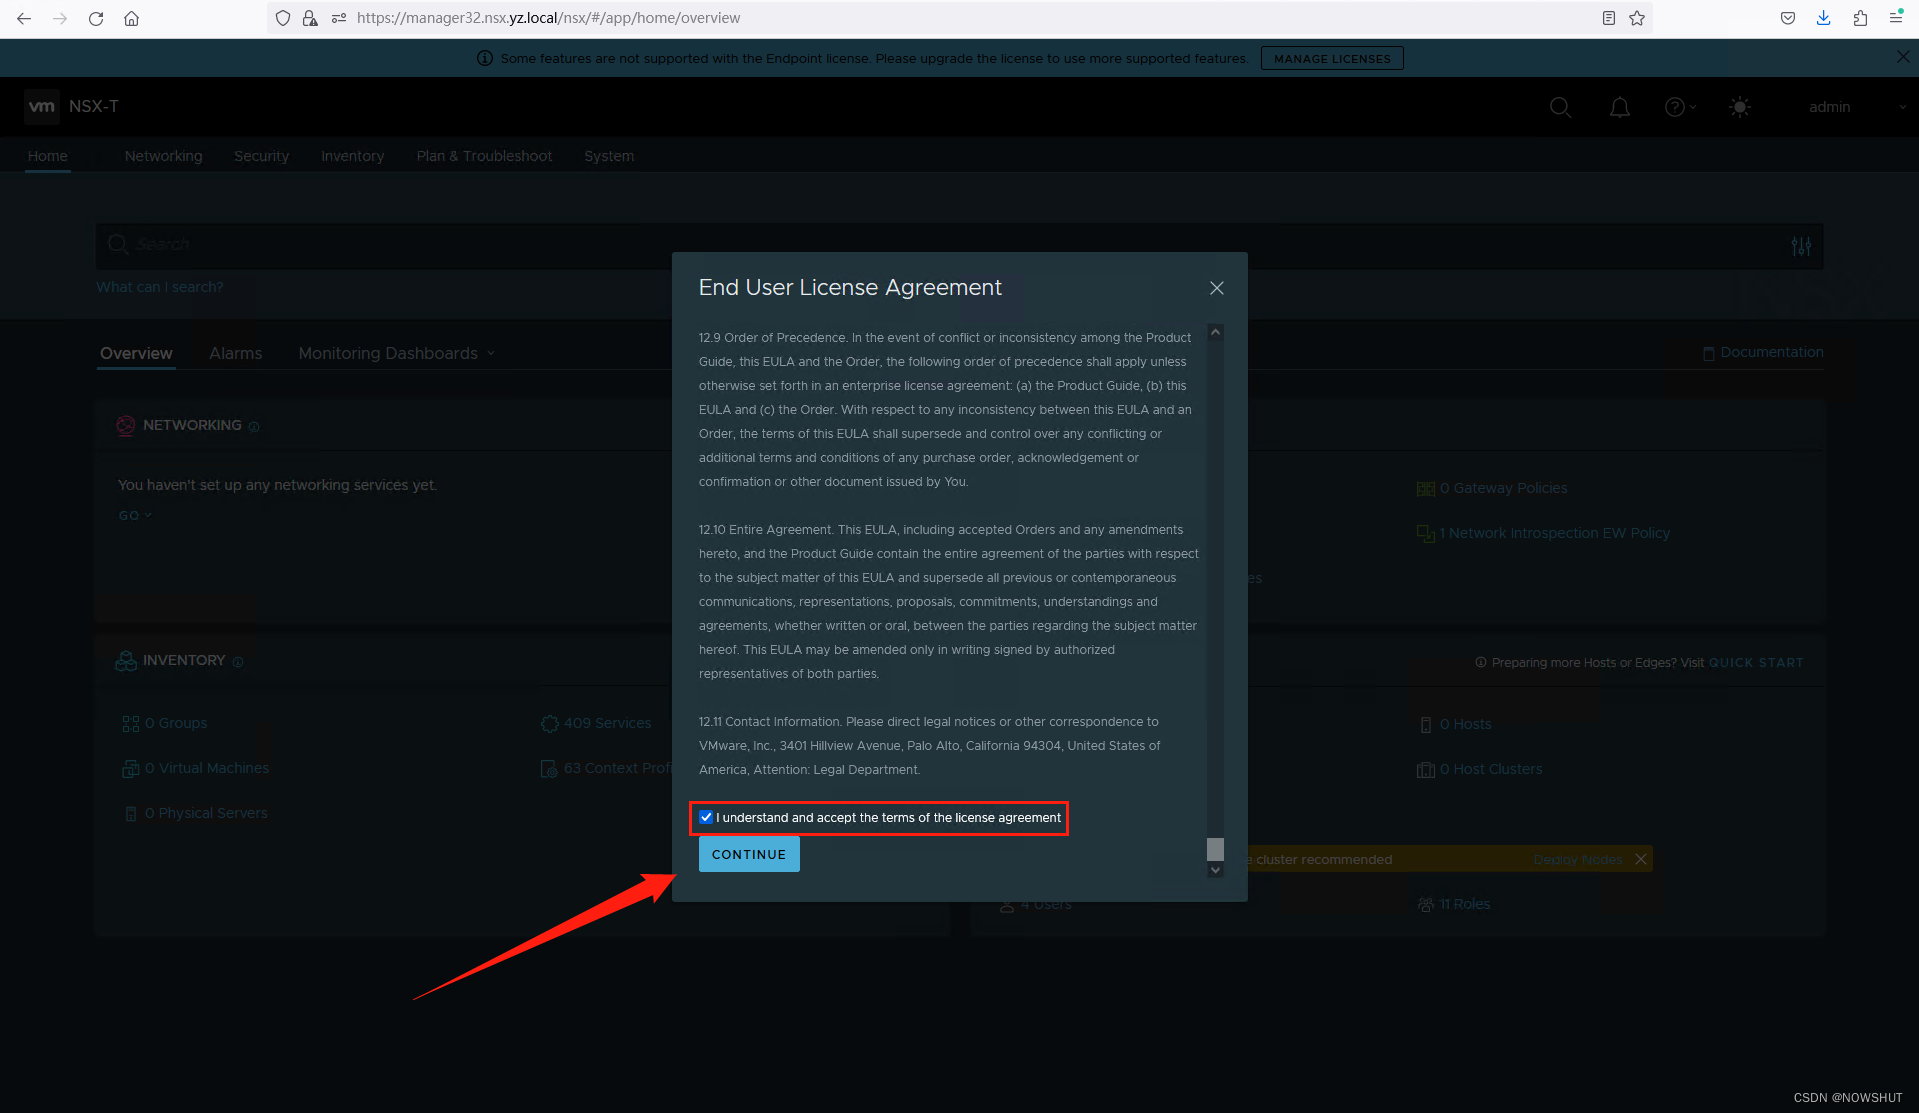
Task: Click the Inventory section icon
Action: pyautogui.click(x=125, y=661)
